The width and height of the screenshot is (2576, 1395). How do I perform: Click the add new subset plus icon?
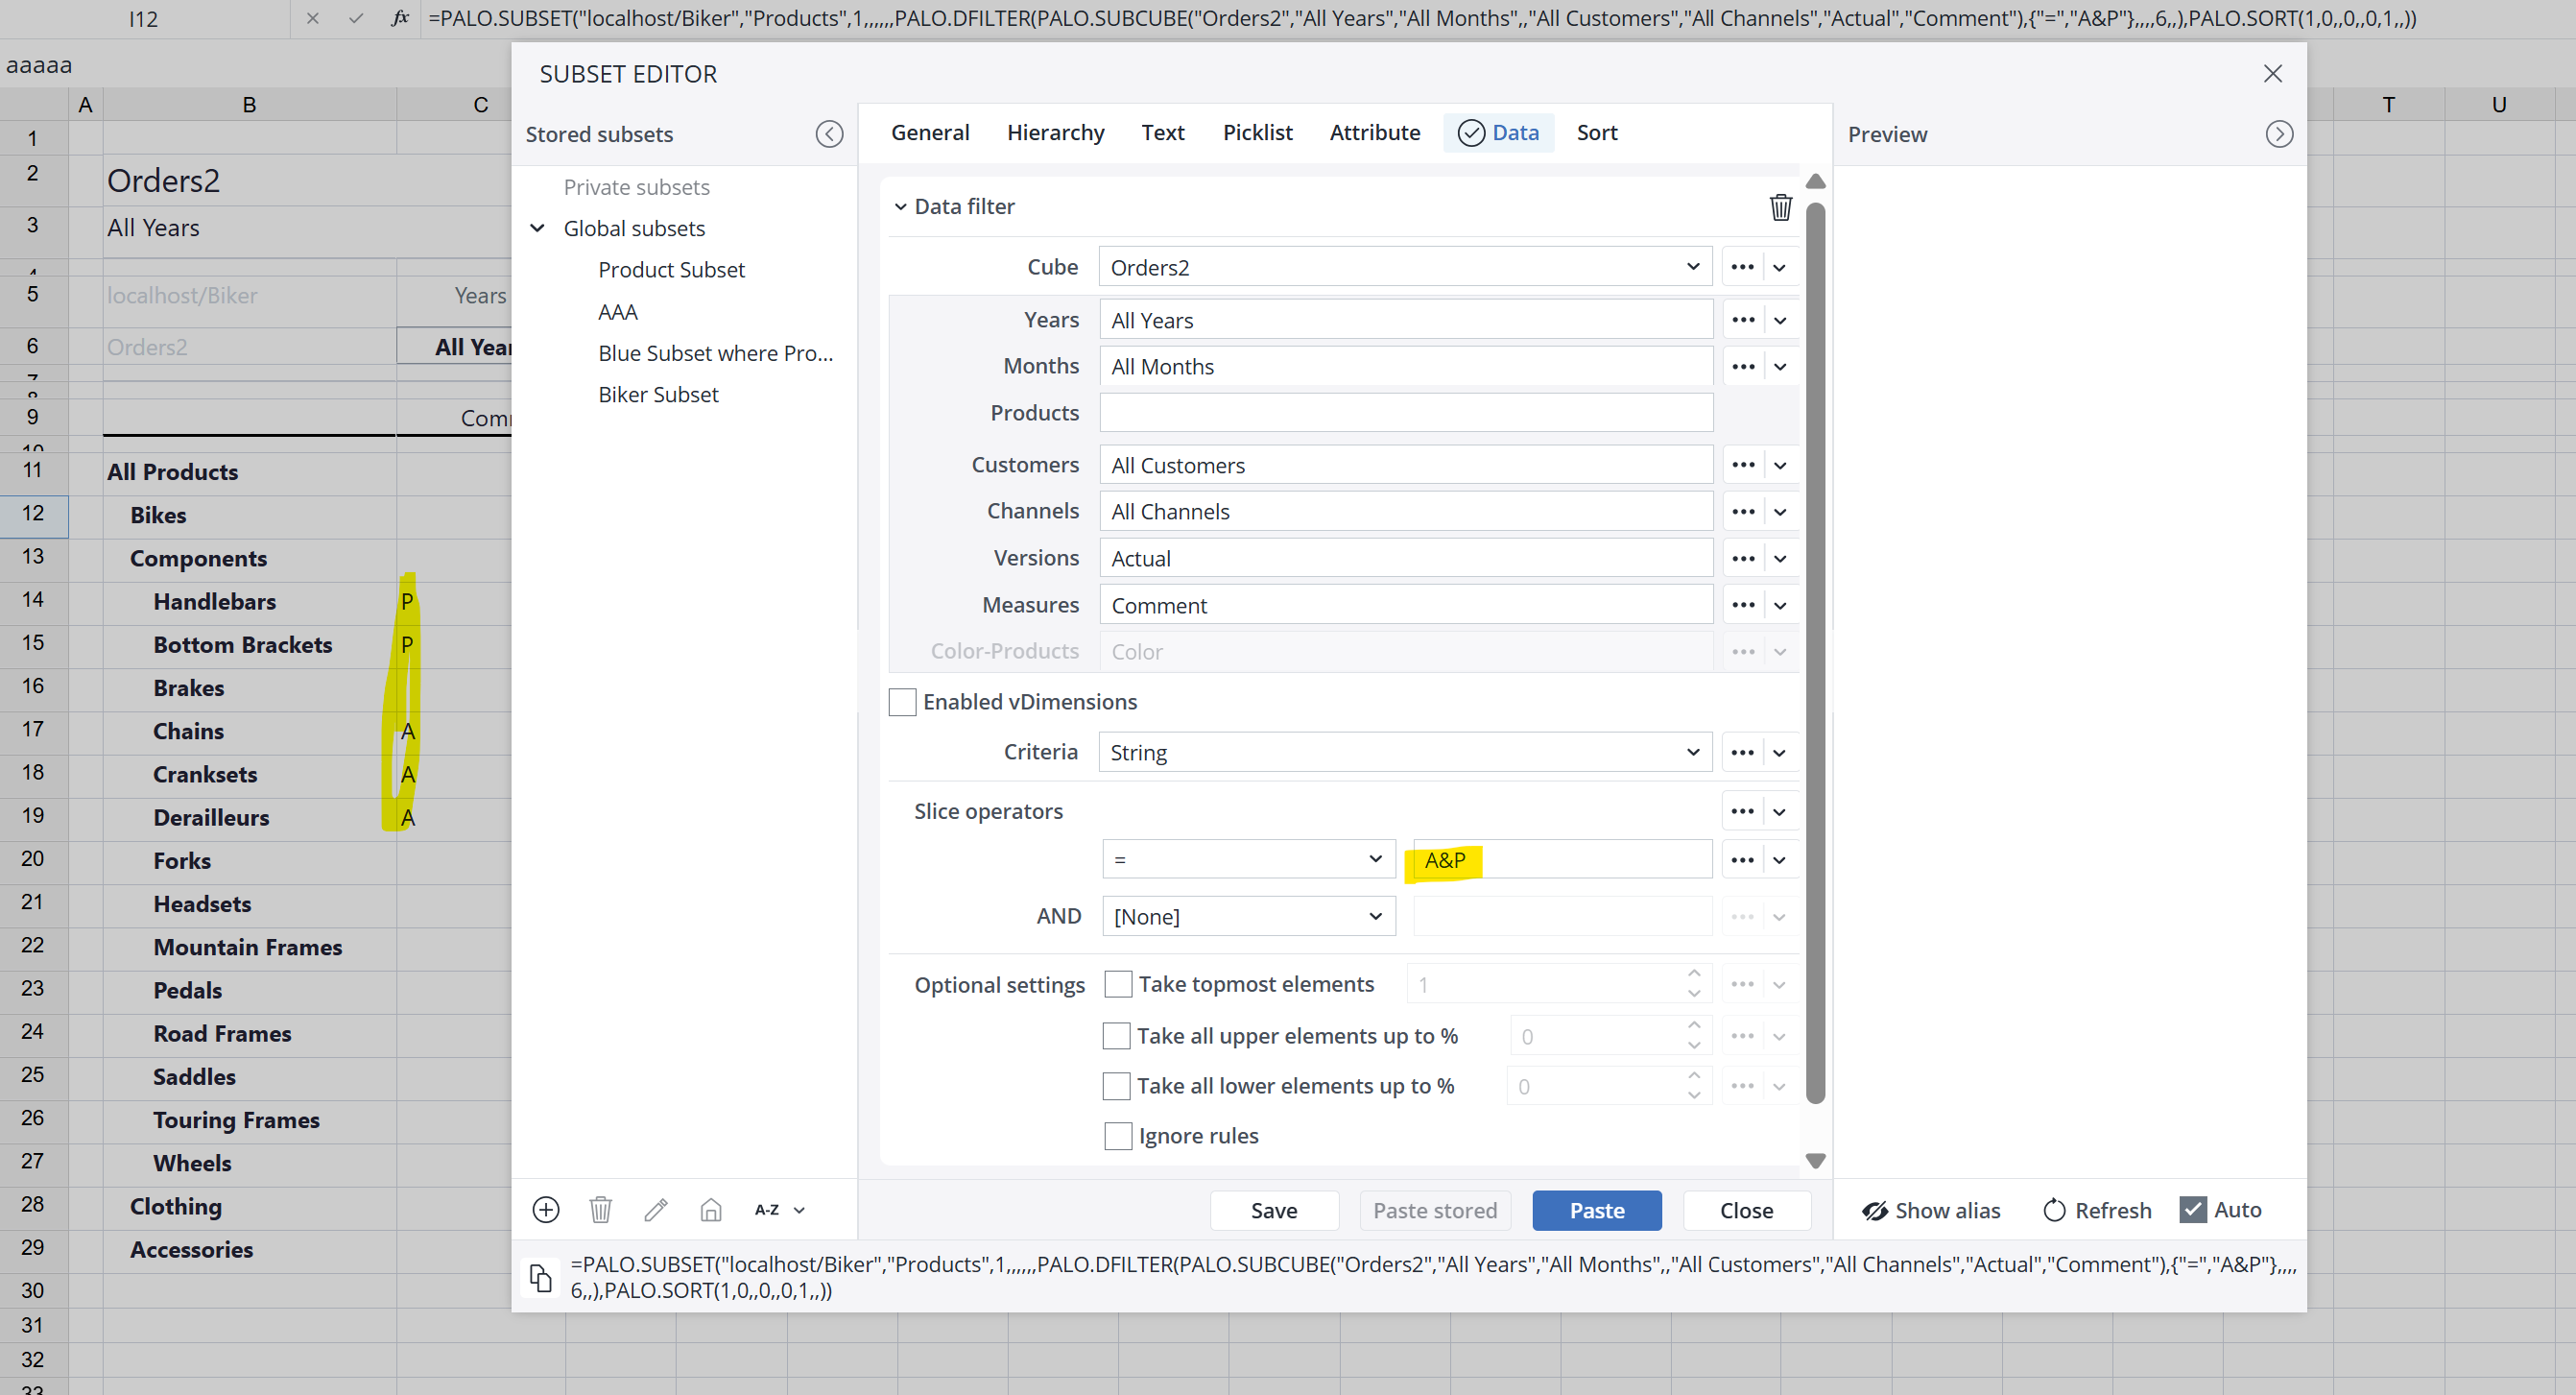point(546,1210)
